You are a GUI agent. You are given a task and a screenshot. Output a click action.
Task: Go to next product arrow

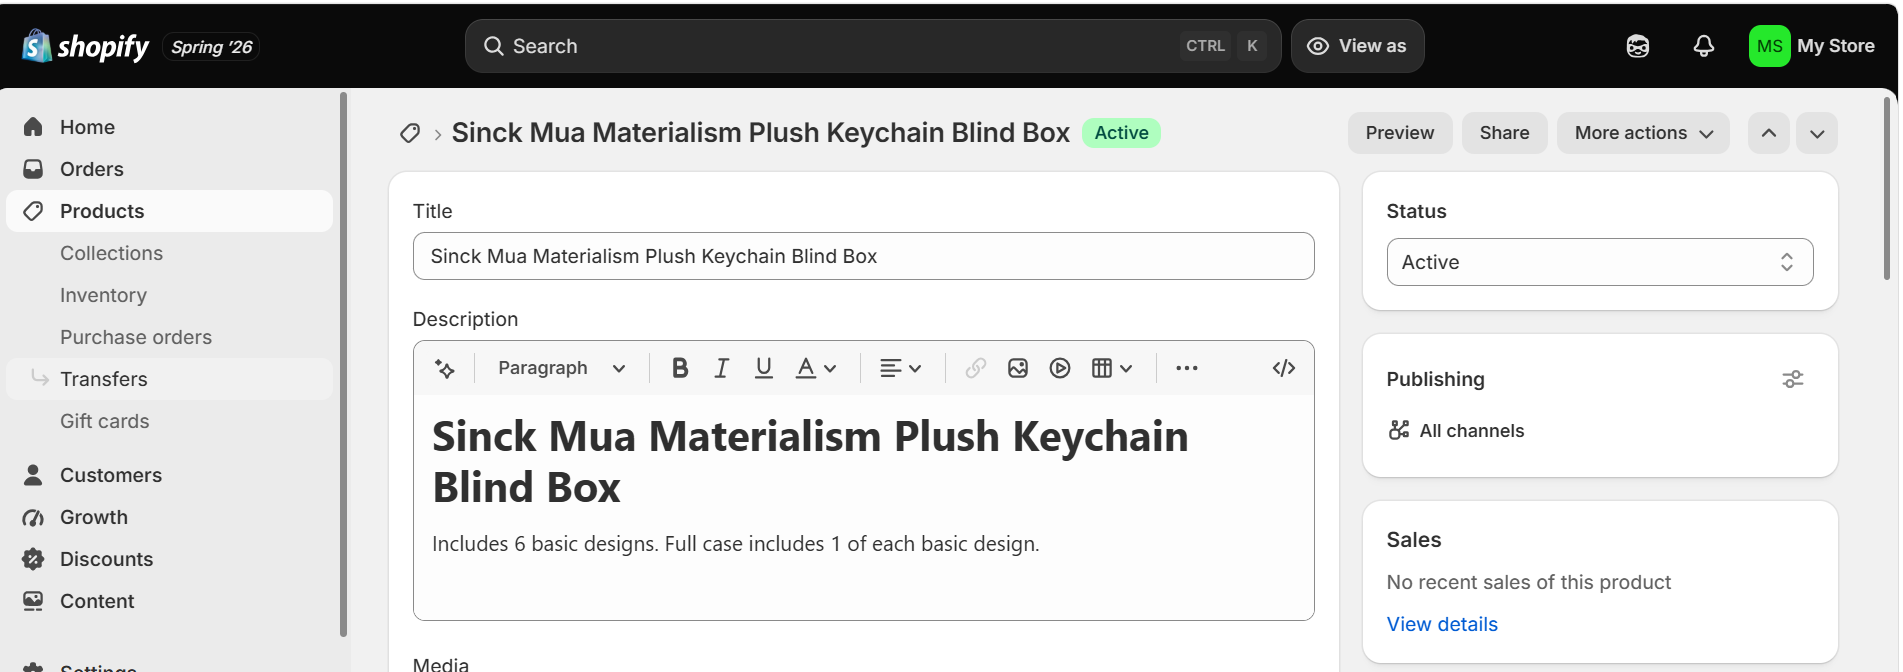tap(1817, 133)
